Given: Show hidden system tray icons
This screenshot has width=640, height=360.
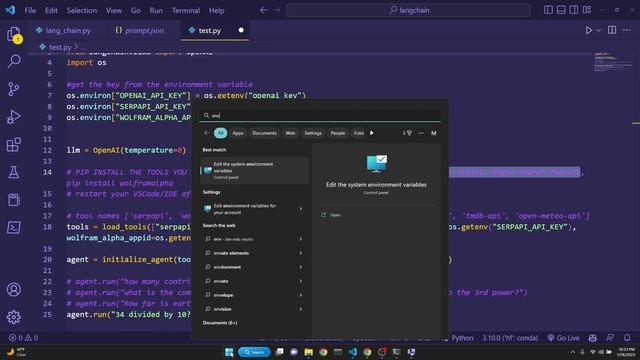Looking at the screenshot, I should 573,352.
